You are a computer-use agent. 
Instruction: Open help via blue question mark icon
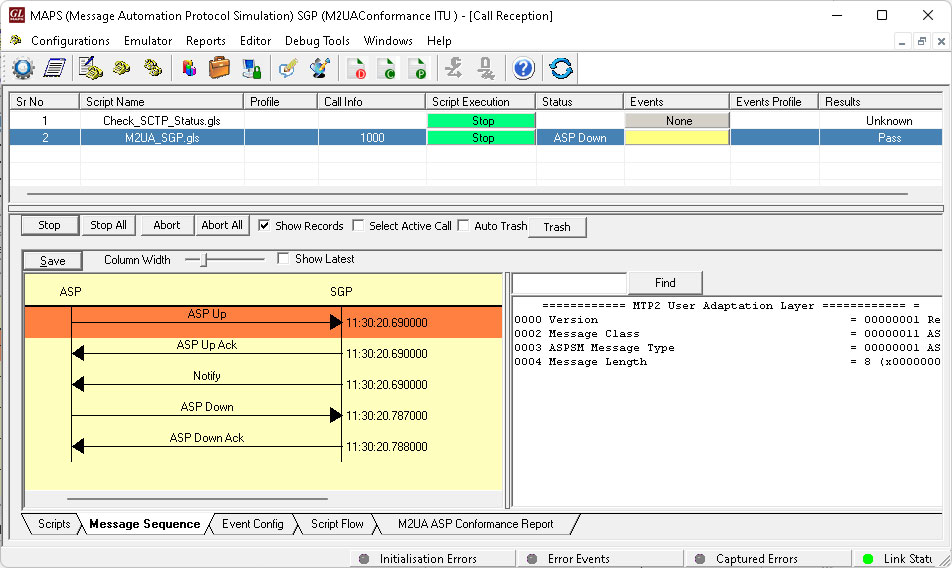[x=523, y=68]
